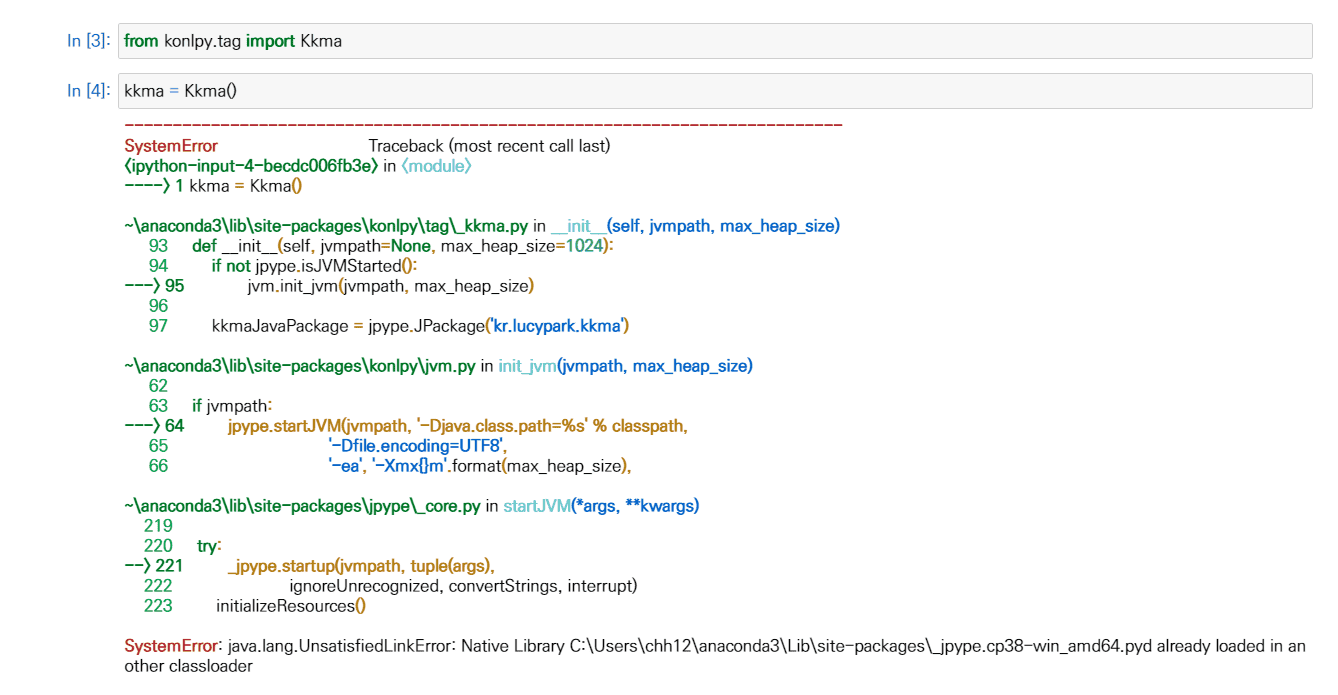Select the In [4] cell prompt

88,91
